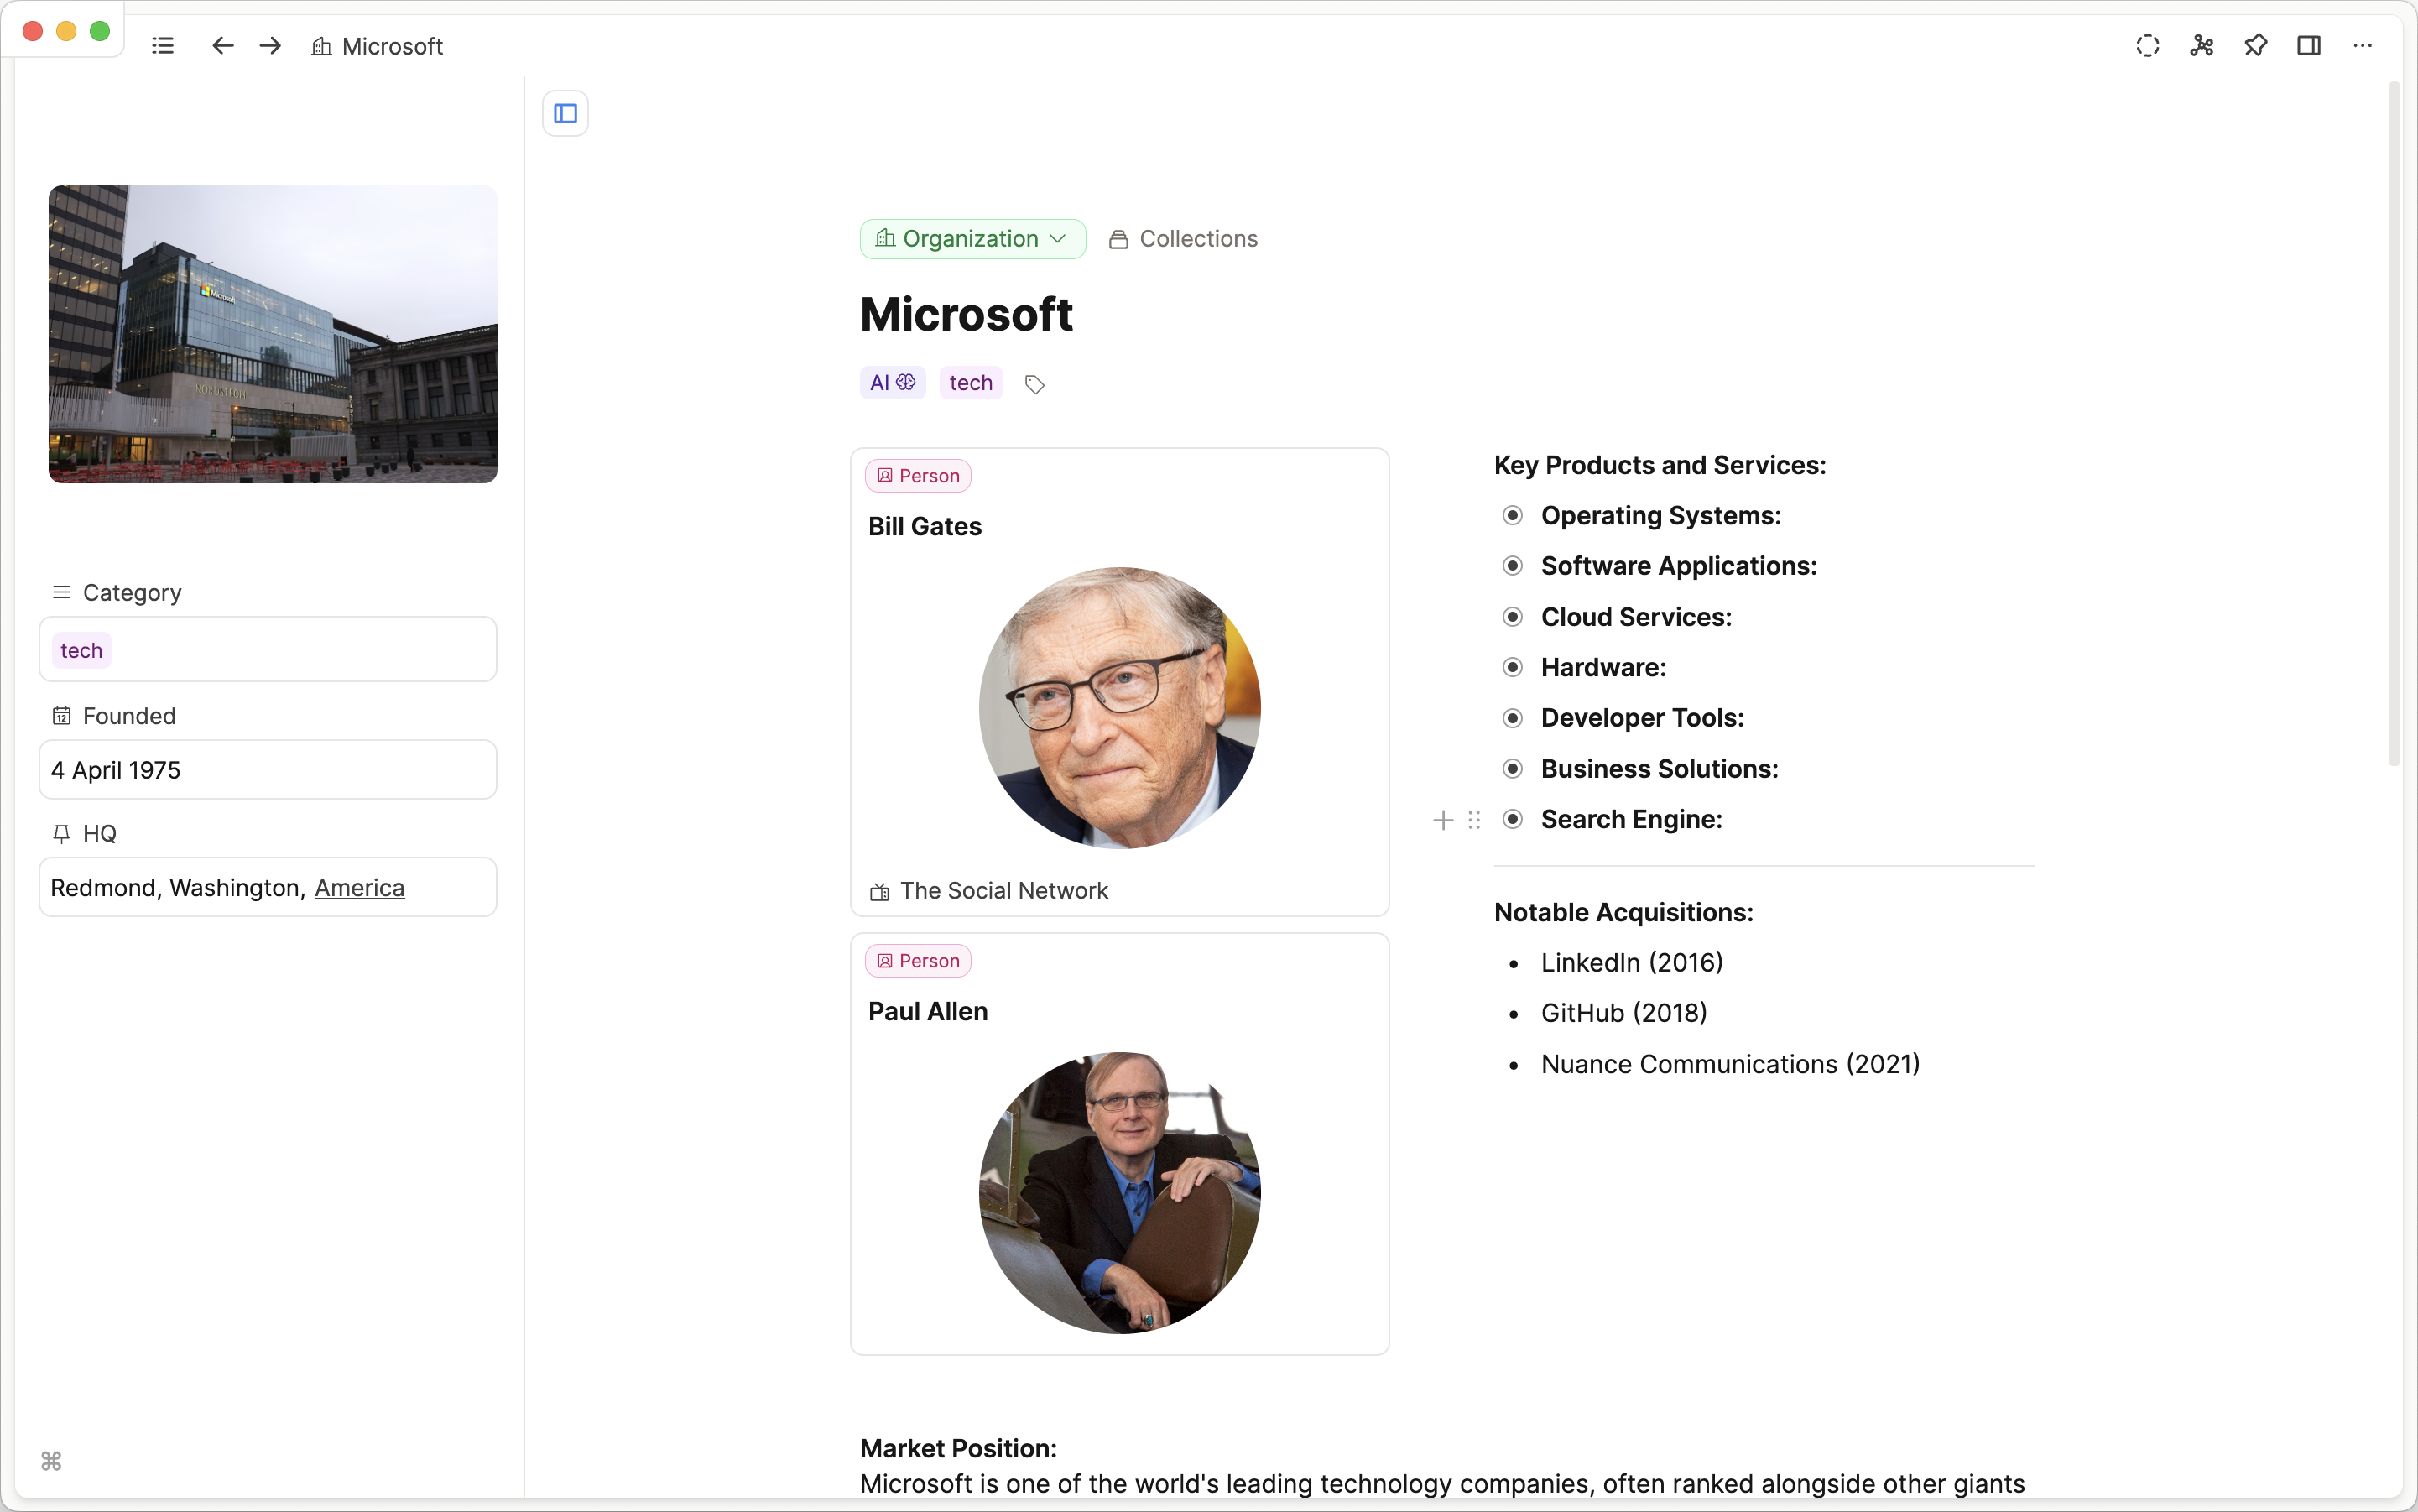Viewport: 2418px width, 1512px height.
Task: Collapse the left properties panel button
Action: (x=565, y=113)
